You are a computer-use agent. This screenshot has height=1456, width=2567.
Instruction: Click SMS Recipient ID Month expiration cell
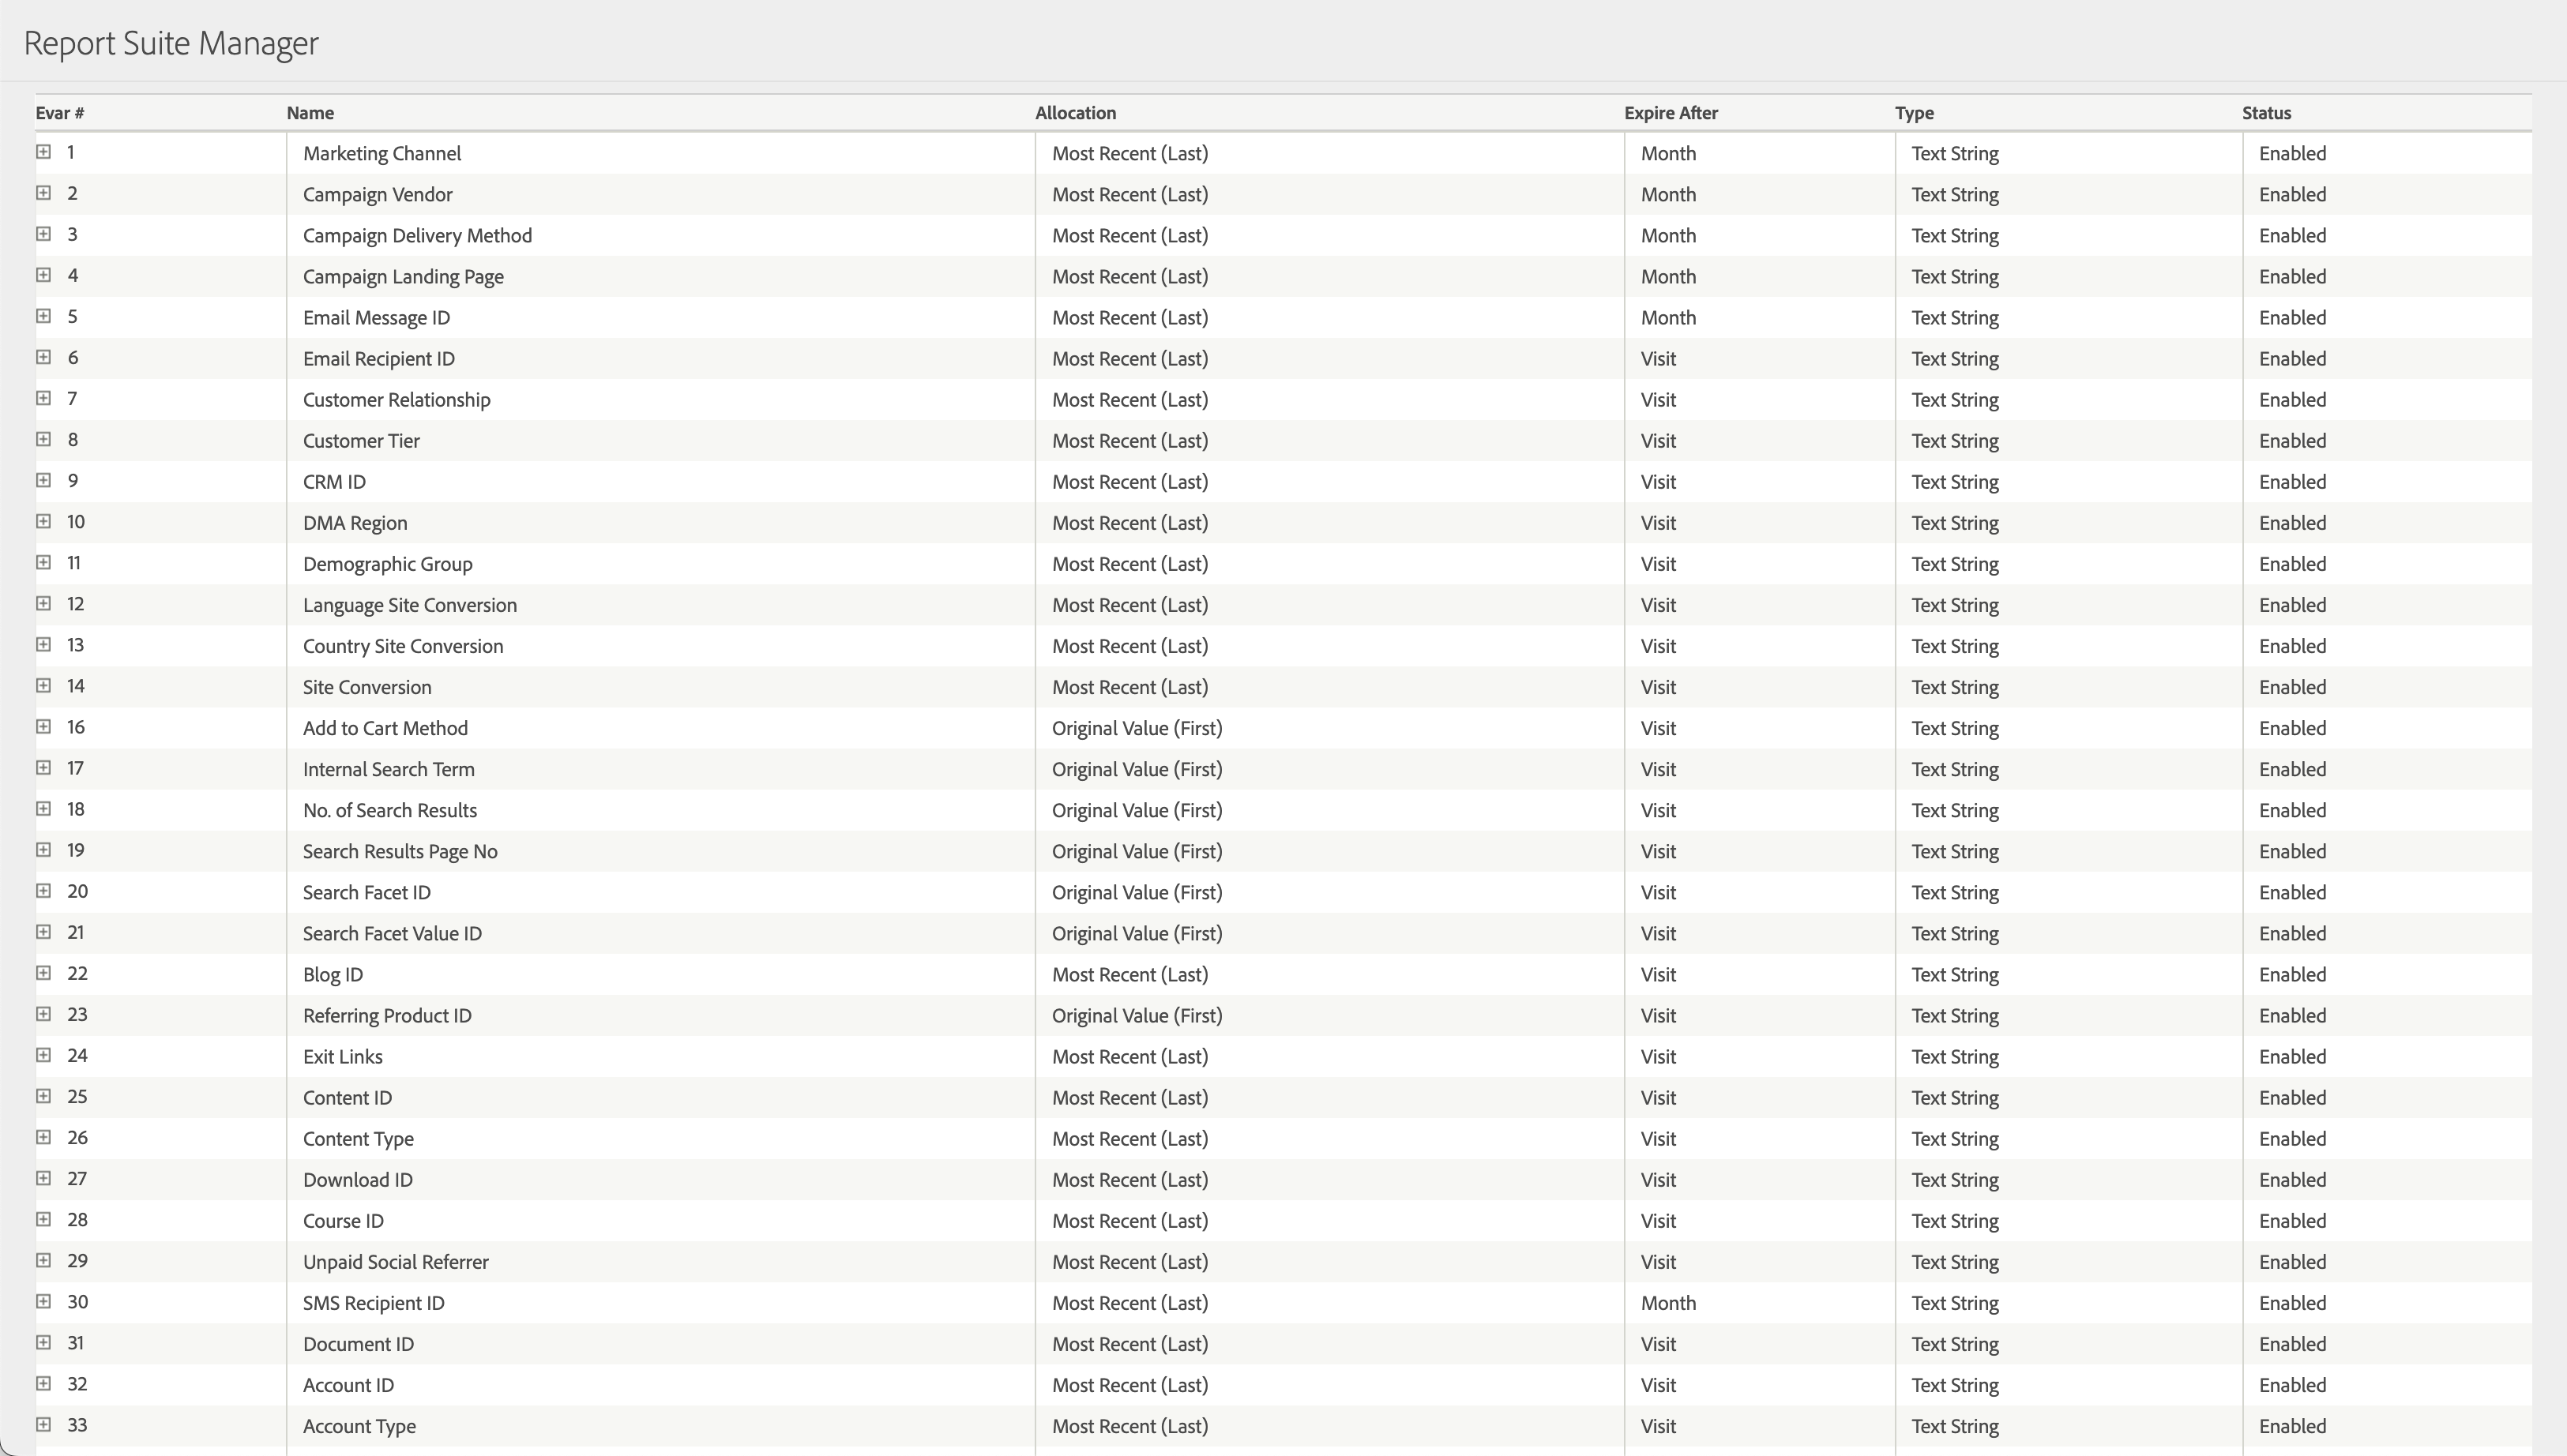(1668, 1303)
